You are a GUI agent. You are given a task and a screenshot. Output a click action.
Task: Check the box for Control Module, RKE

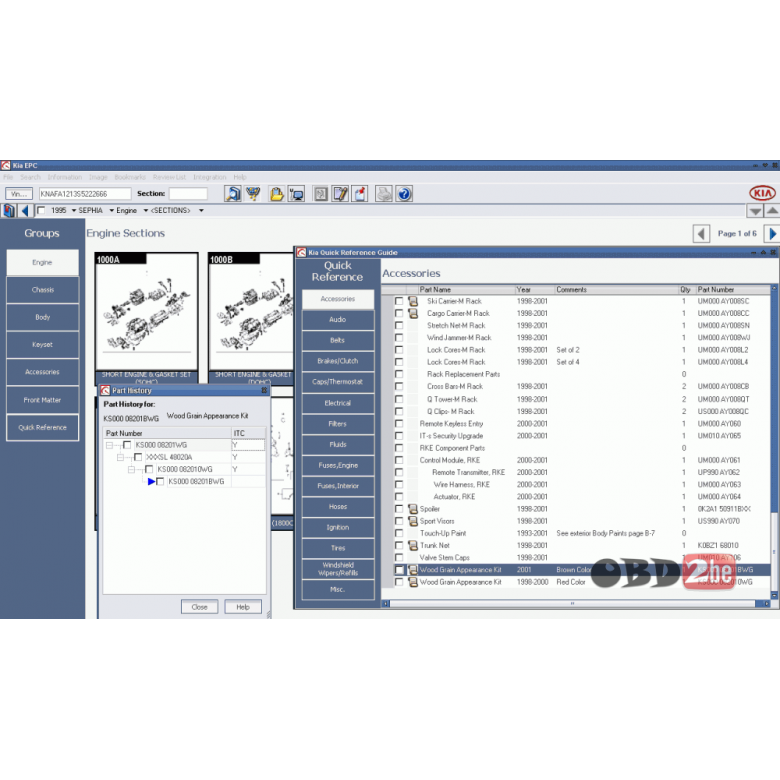point(399,460)
